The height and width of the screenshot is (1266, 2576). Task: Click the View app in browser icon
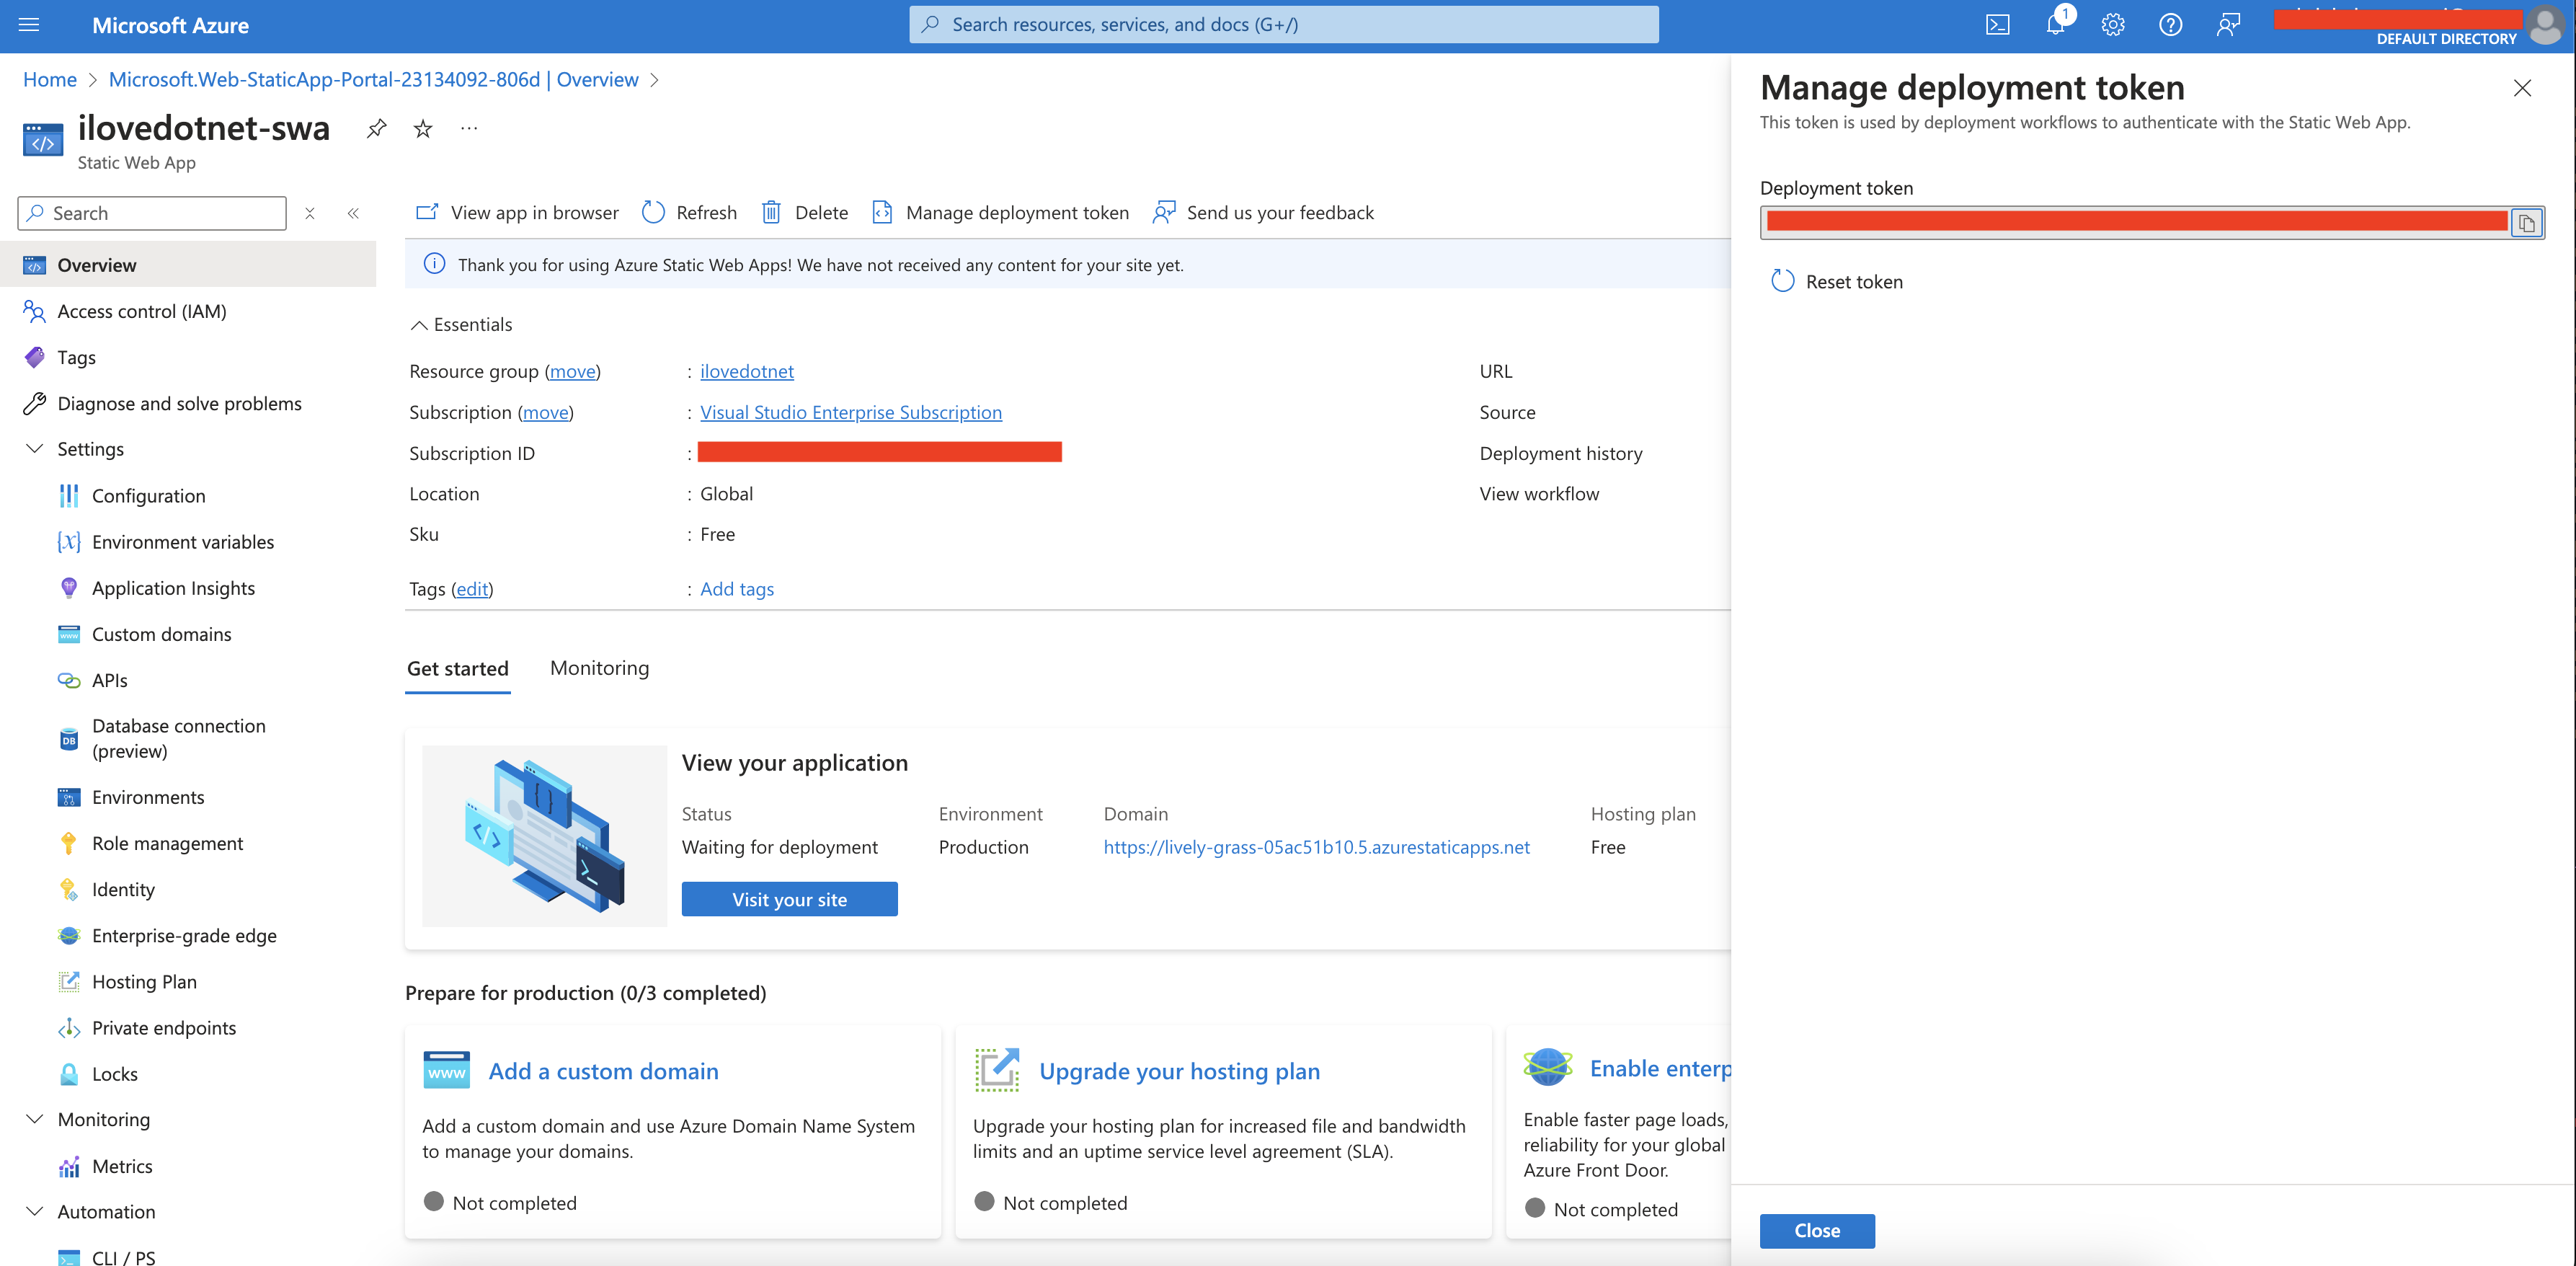430,212
